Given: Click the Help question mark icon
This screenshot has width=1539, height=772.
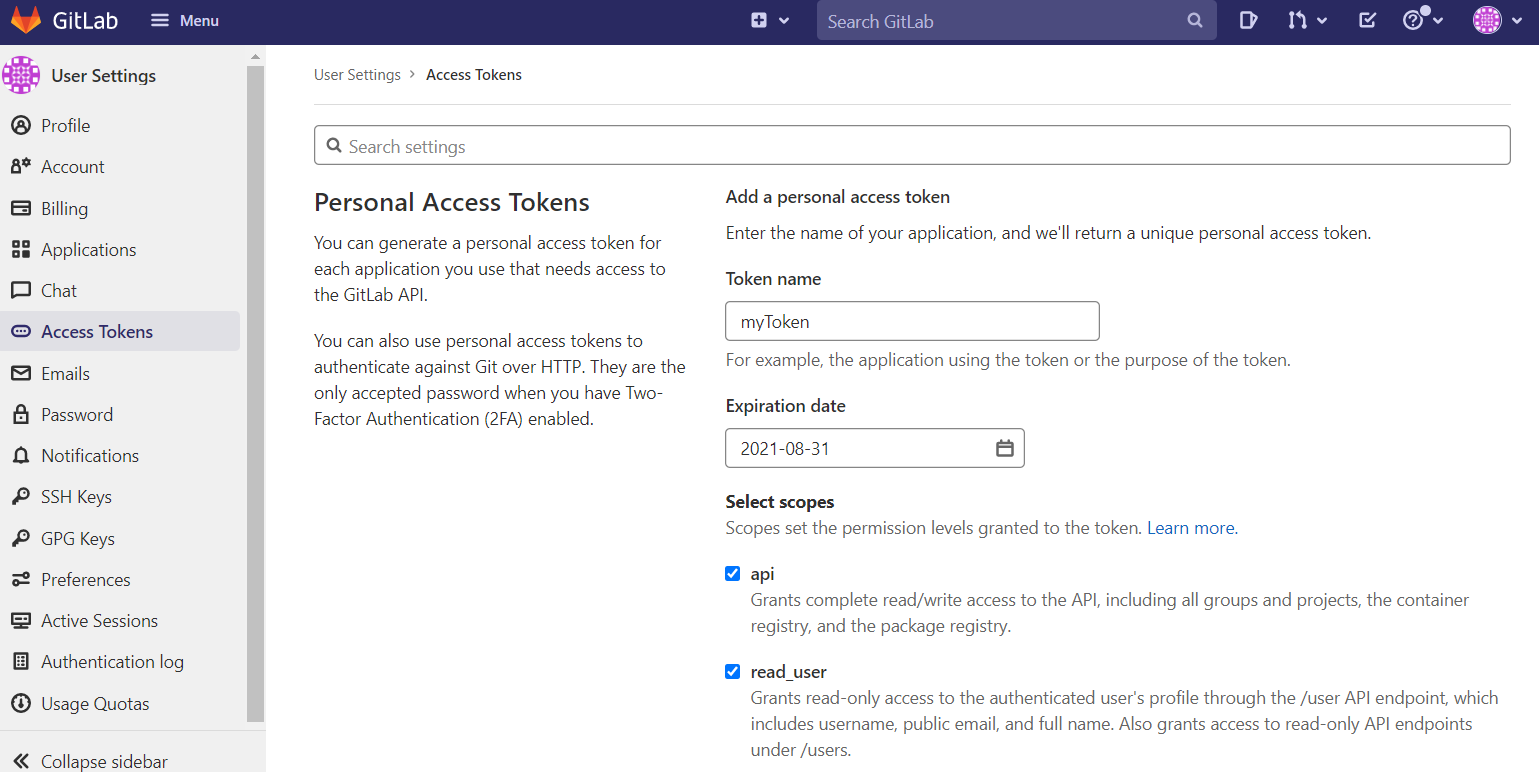Looking at the screenshot, I should point(1415,20).
